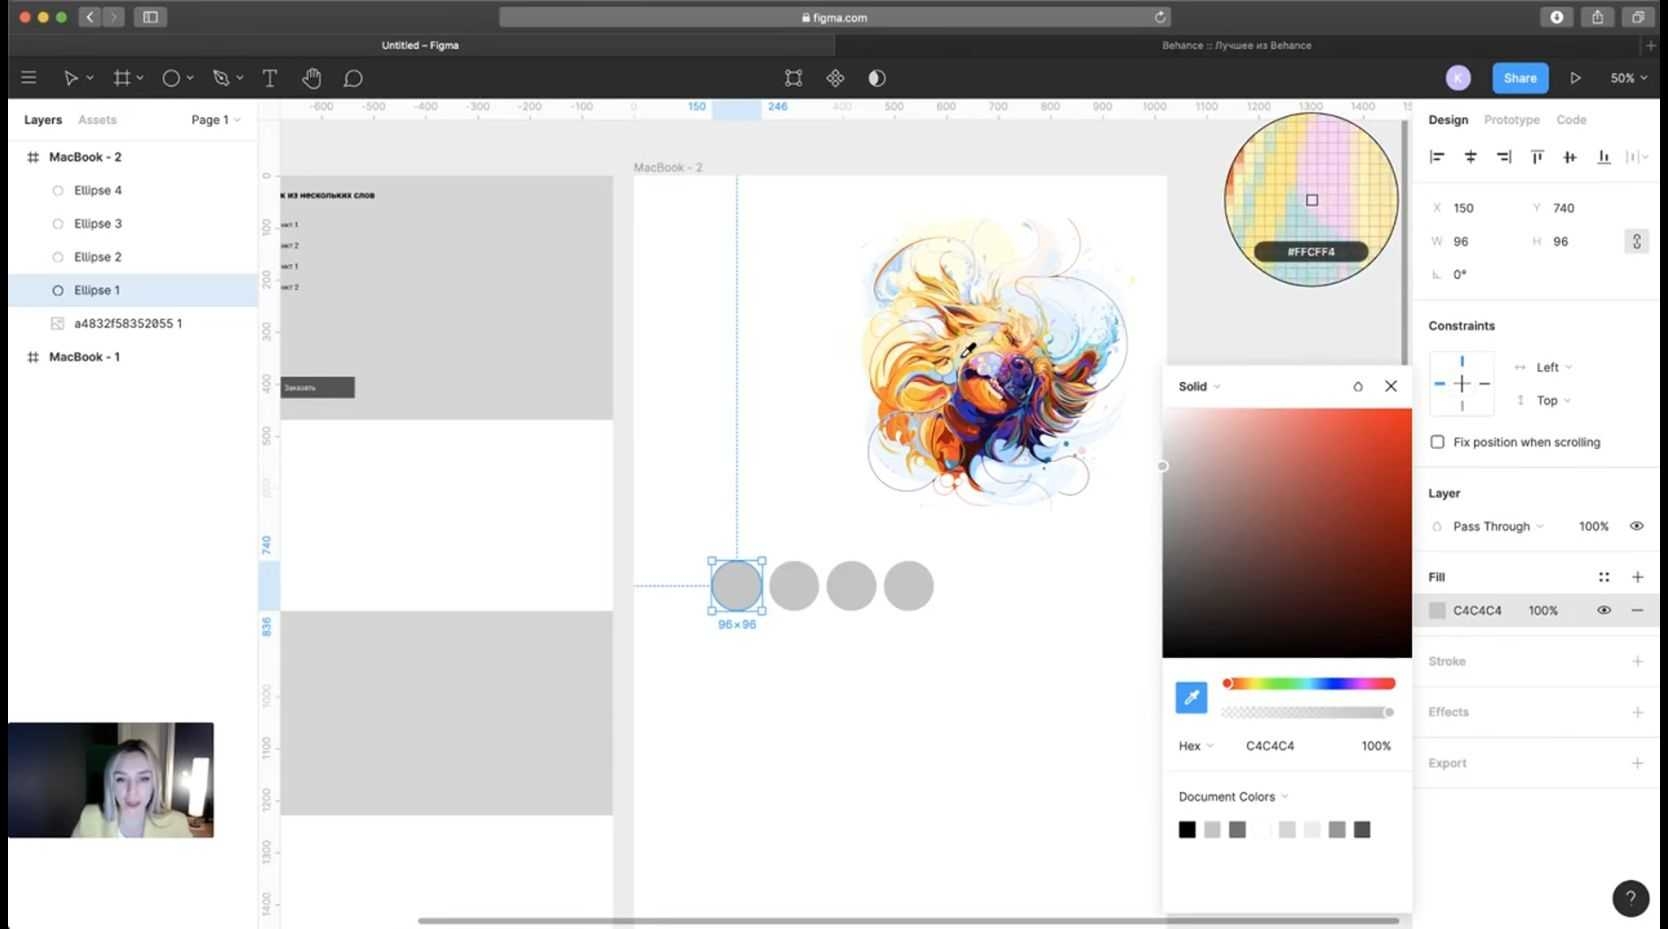Open the zoom level 50% dropdown
1668x929 pixels.
(1628, 78)
